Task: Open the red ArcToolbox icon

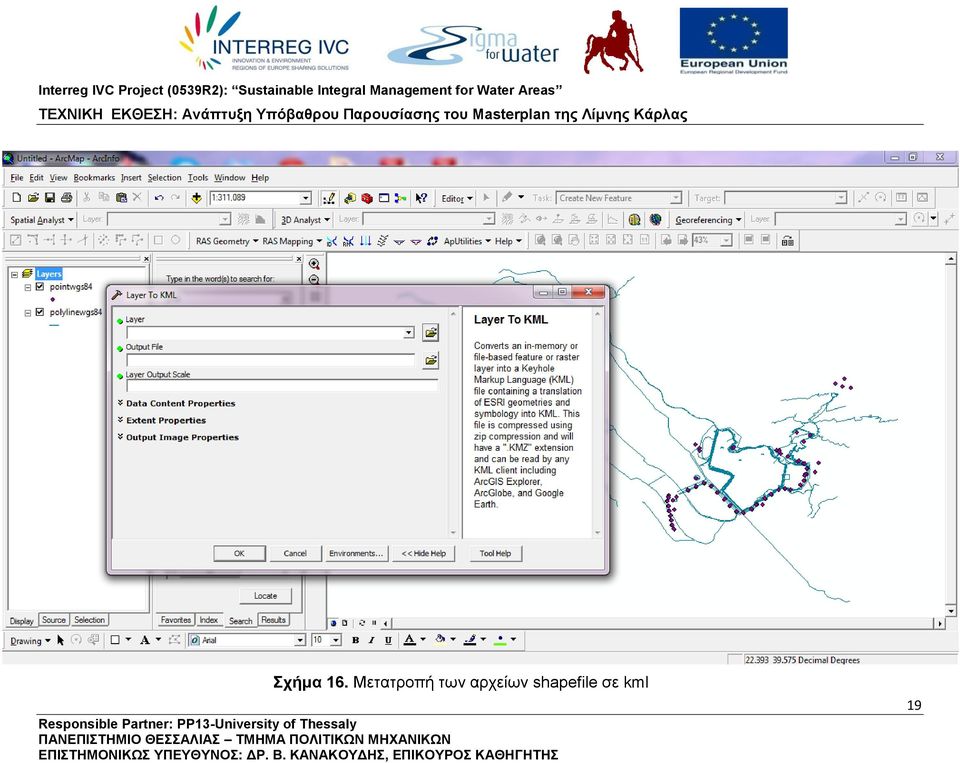Action: 367,198
